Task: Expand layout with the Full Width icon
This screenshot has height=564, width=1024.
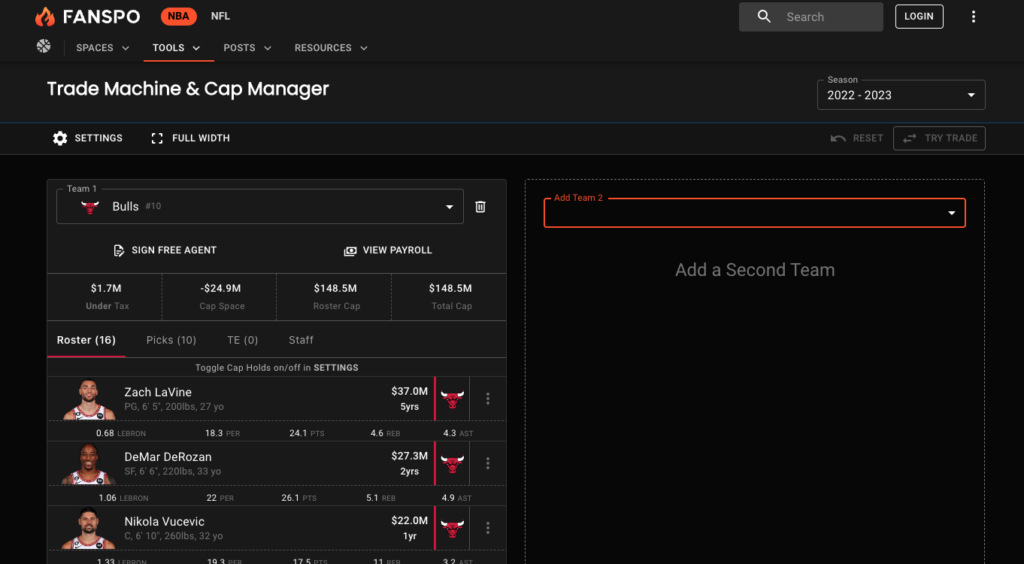Action: tap(157, 138)
